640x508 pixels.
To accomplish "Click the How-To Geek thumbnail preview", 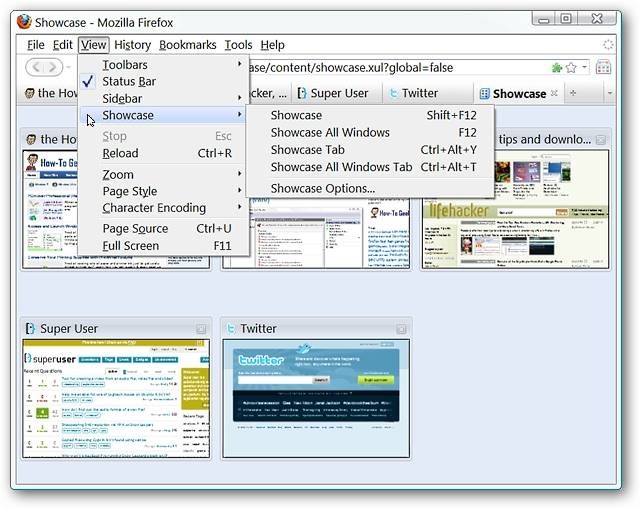I will [50, 209].
